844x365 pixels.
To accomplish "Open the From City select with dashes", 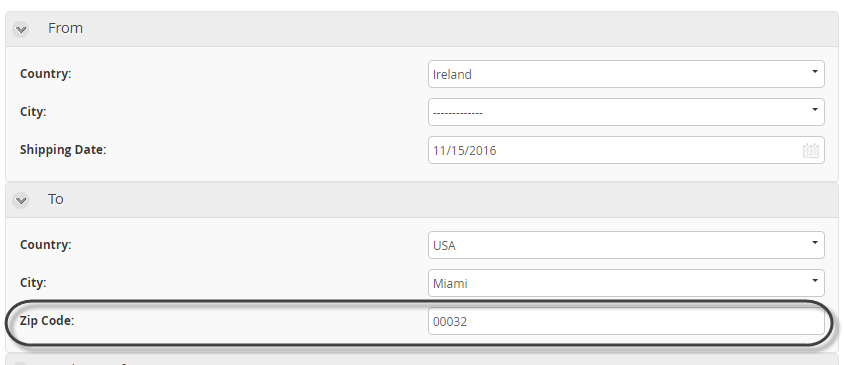I will 626,112.
